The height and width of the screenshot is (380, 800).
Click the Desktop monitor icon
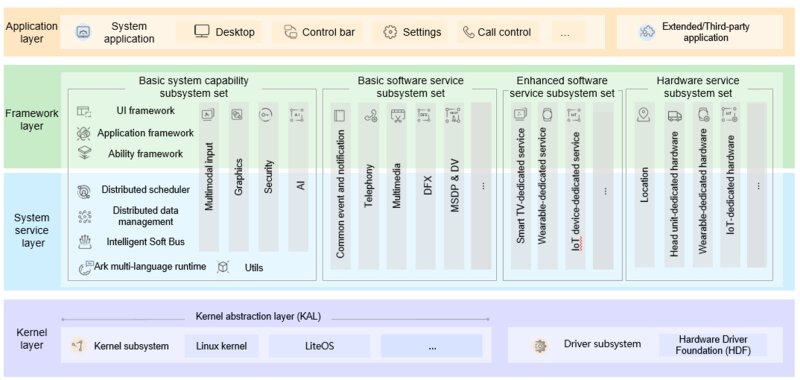pos(202,32)
